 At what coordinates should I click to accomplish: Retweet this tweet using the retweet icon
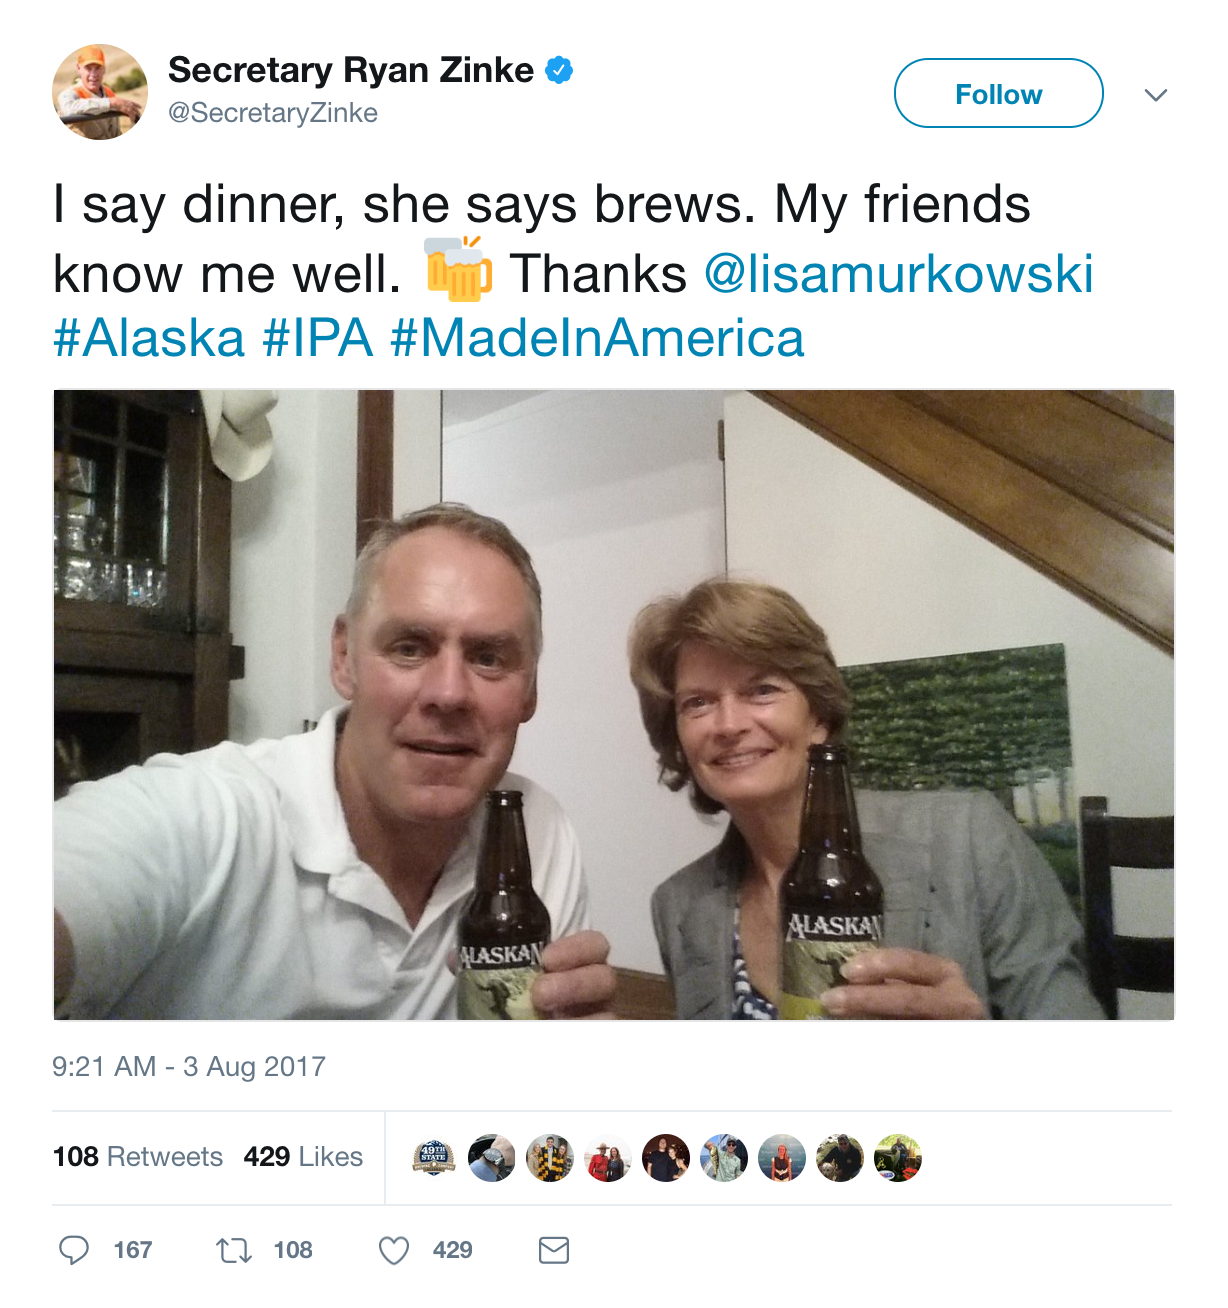click(x=234, y=1250)
